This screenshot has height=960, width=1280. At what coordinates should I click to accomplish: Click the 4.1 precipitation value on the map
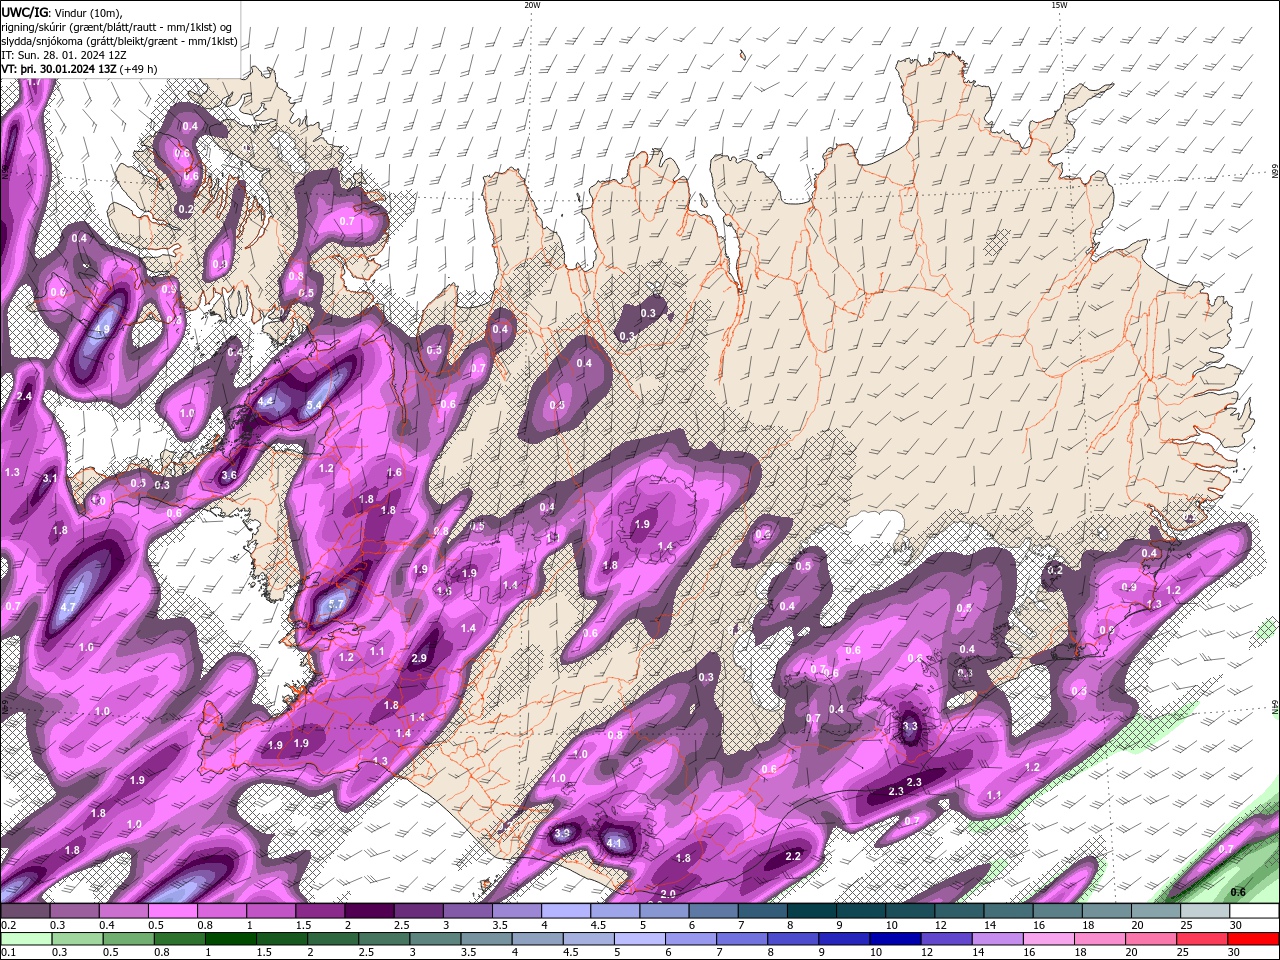615,843
